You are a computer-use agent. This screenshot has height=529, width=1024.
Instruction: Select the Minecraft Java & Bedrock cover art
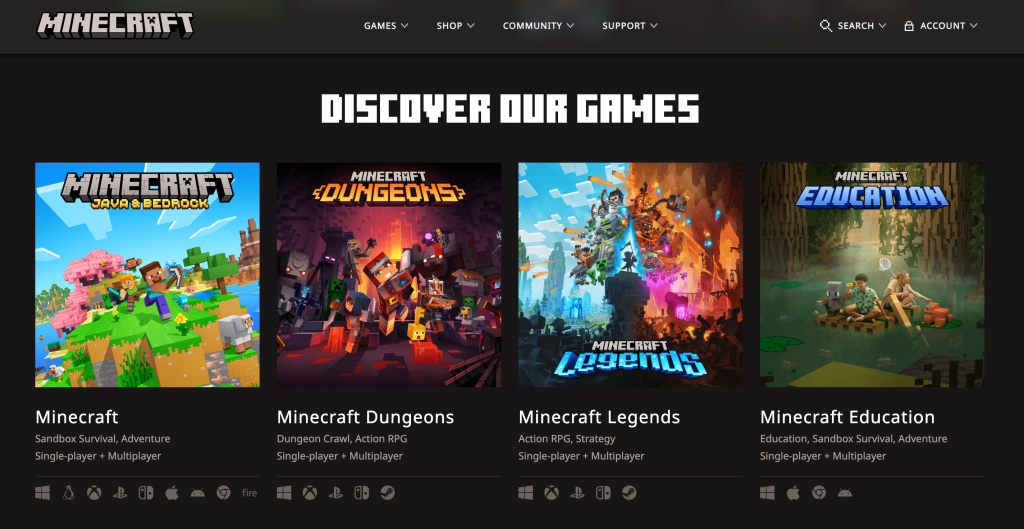pyautogui.click(x=147, y=275)
